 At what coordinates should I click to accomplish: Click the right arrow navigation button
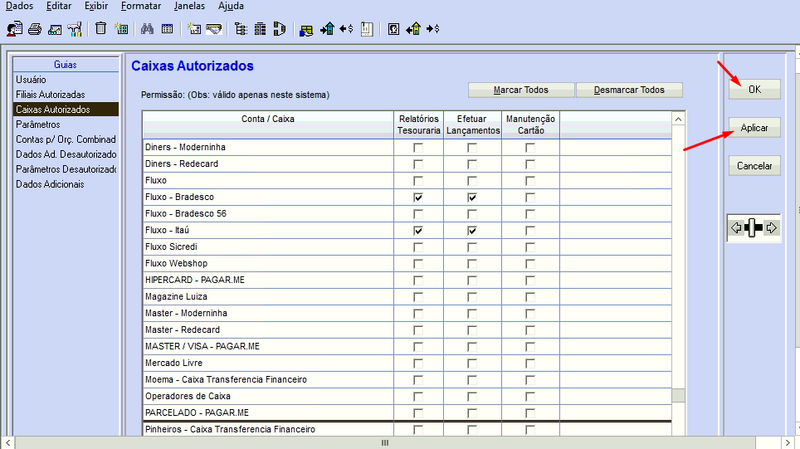771,228
